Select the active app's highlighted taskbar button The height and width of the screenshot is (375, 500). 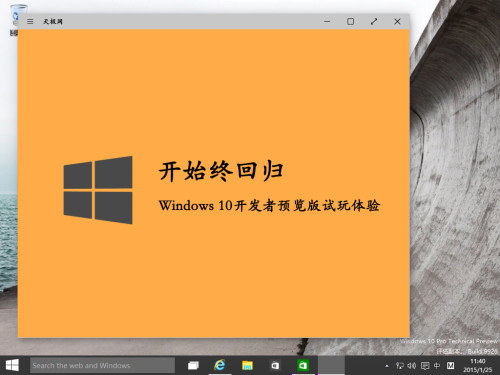coord(331,365)
